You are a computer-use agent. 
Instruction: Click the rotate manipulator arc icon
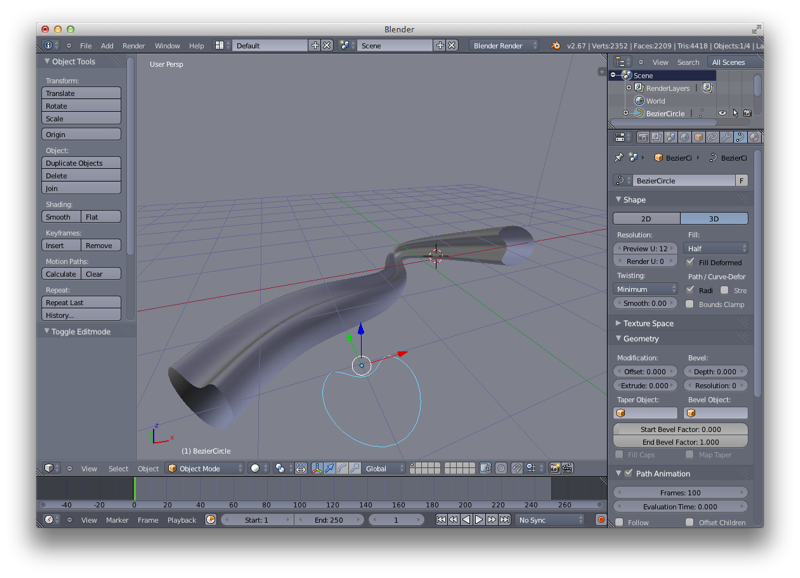[x=342, y=468]
